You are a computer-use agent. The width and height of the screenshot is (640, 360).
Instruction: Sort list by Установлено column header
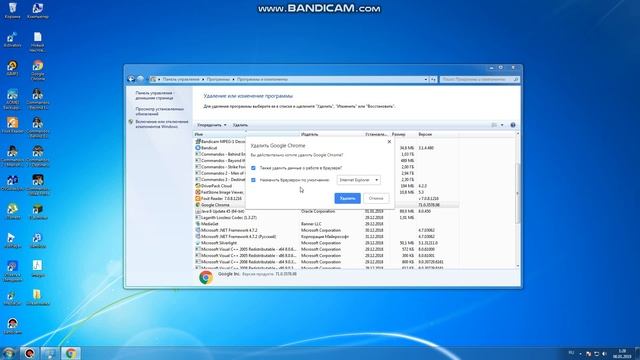tap(377, 134)
